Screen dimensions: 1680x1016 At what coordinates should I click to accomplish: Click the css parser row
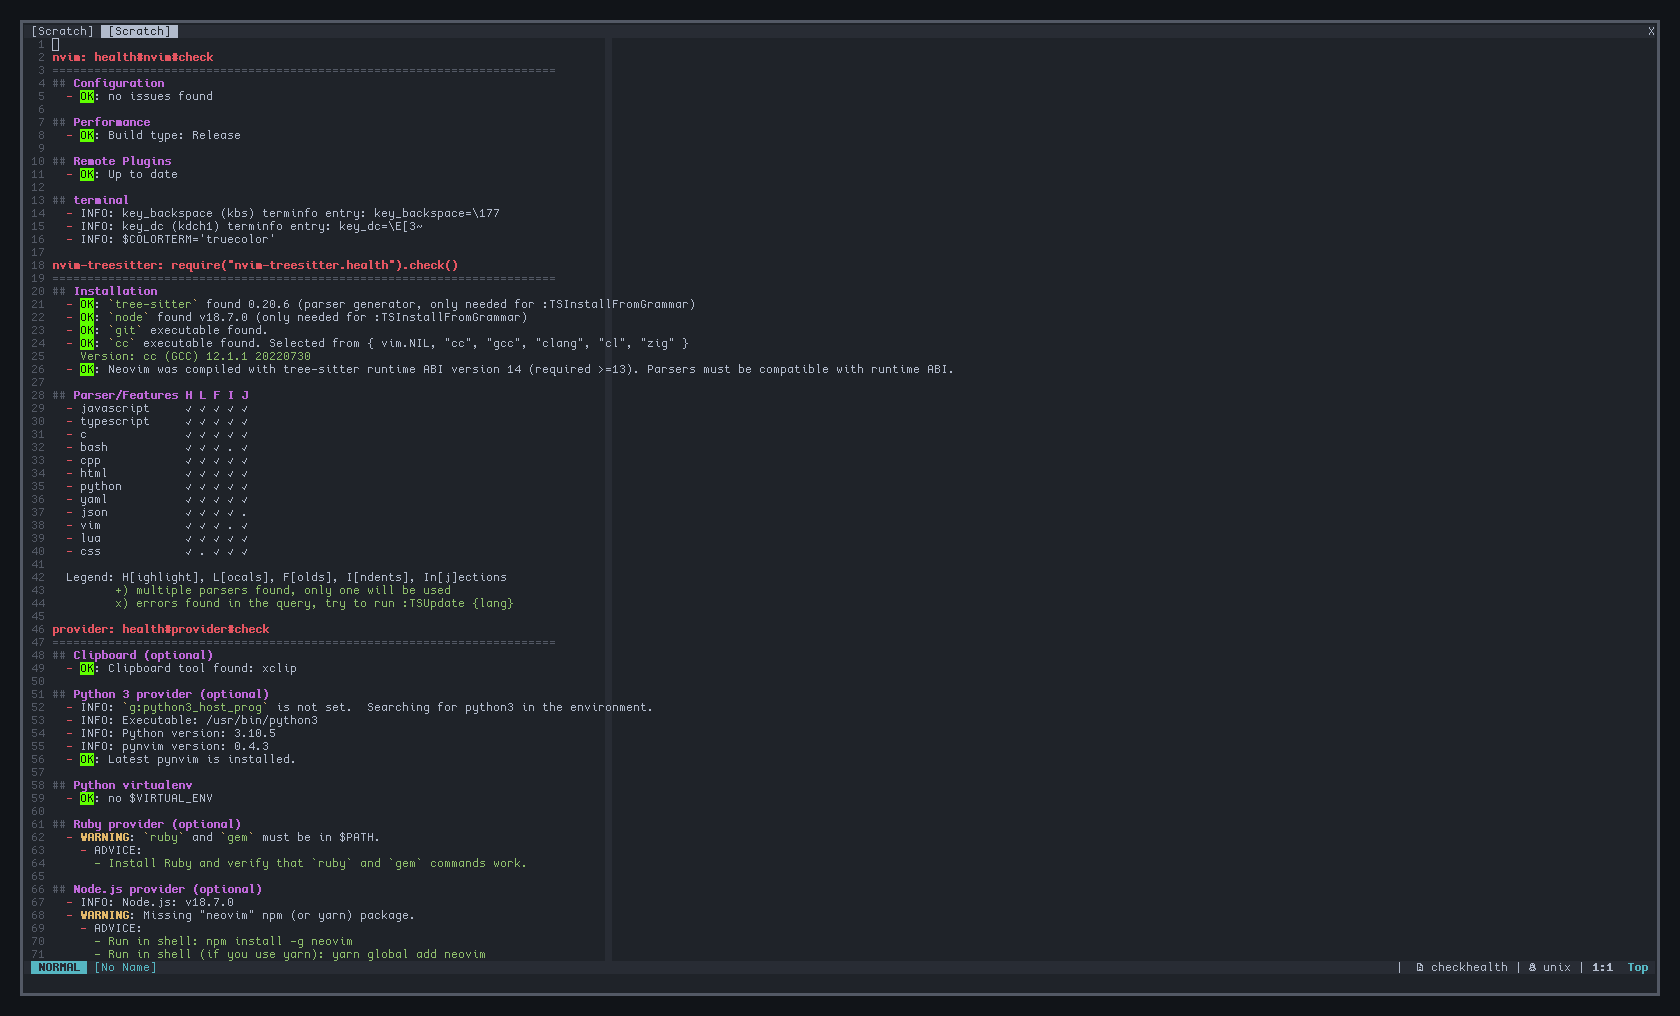[157, 551]
